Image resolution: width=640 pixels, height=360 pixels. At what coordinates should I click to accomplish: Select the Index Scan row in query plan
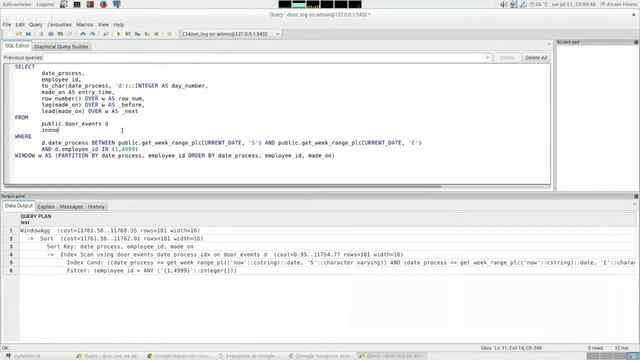[327, 254]
